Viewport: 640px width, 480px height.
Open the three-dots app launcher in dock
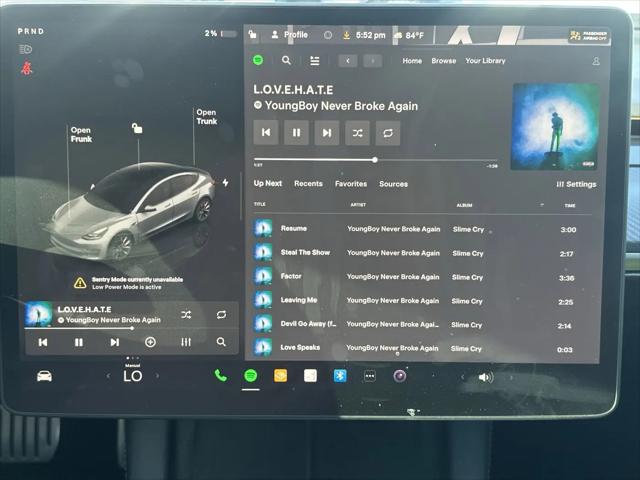click(x=370, y=376)
